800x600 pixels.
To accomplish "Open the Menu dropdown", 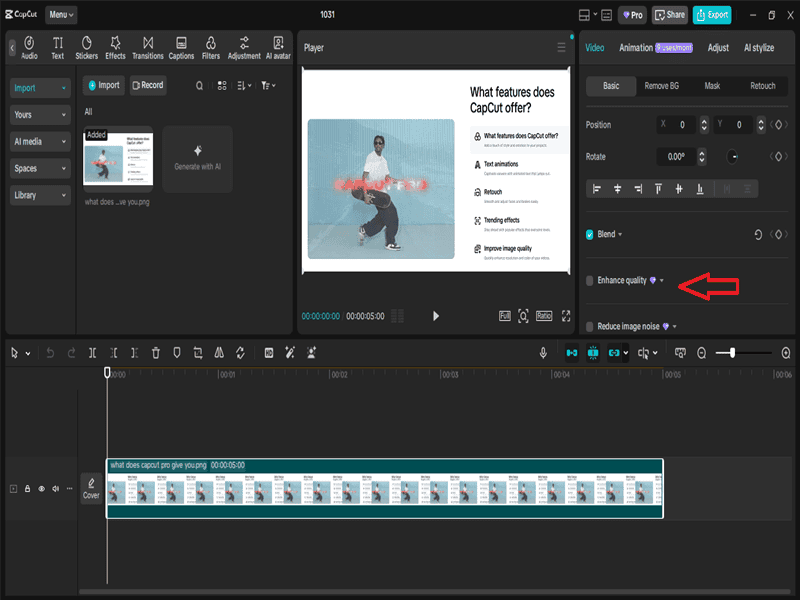I will [x=60, y=15].
